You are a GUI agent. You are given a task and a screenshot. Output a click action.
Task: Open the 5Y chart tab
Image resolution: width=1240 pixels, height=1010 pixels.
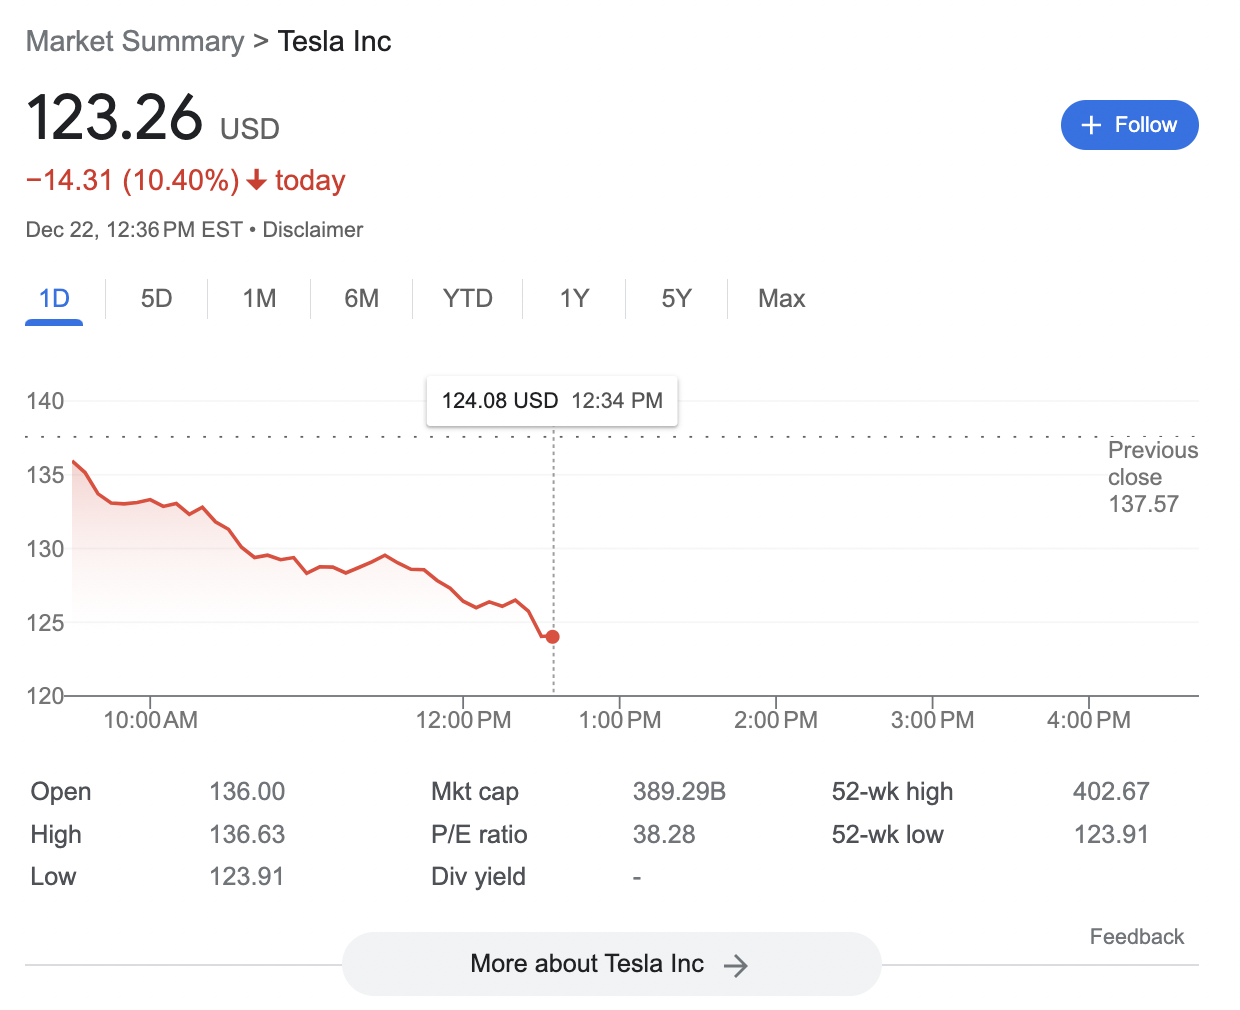coord(677,299)
